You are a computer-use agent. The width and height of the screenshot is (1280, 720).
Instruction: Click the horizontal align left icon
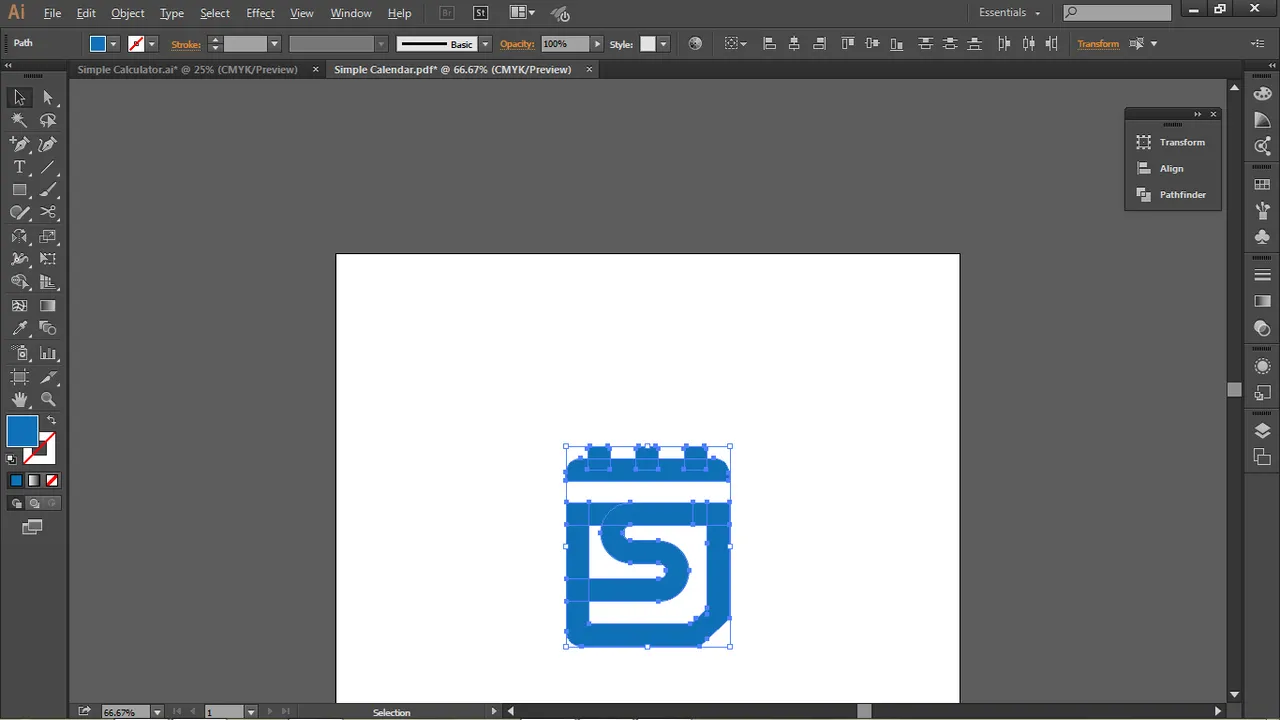click(x=769, y=44)
